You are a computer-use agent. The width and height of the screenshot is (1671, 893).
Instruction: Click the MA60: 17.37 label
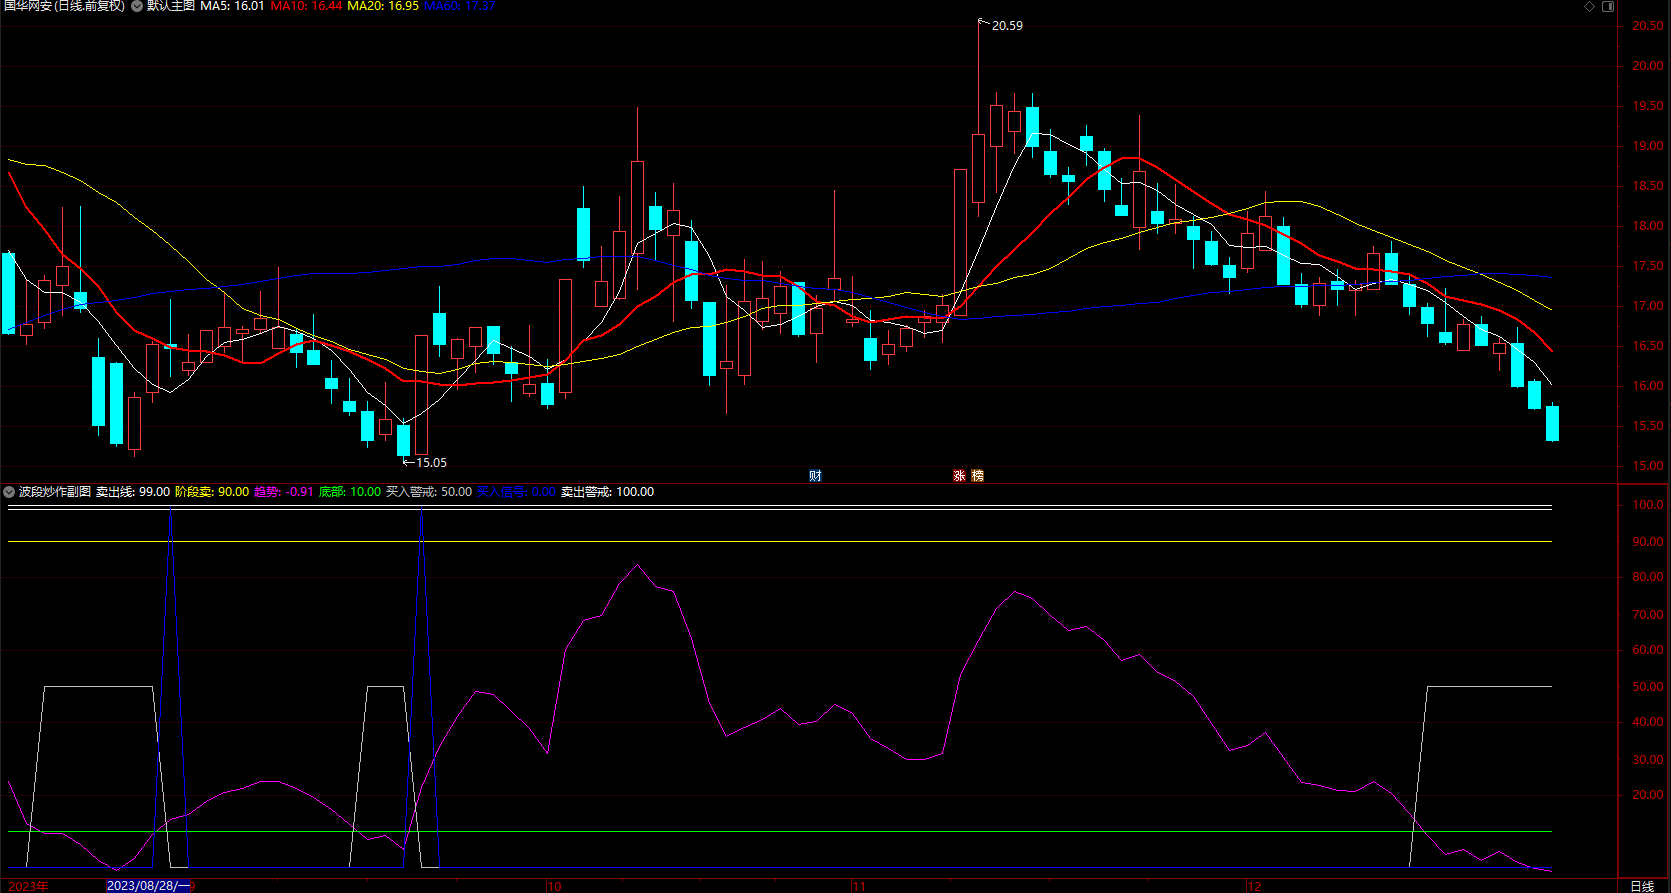point(460,6)
